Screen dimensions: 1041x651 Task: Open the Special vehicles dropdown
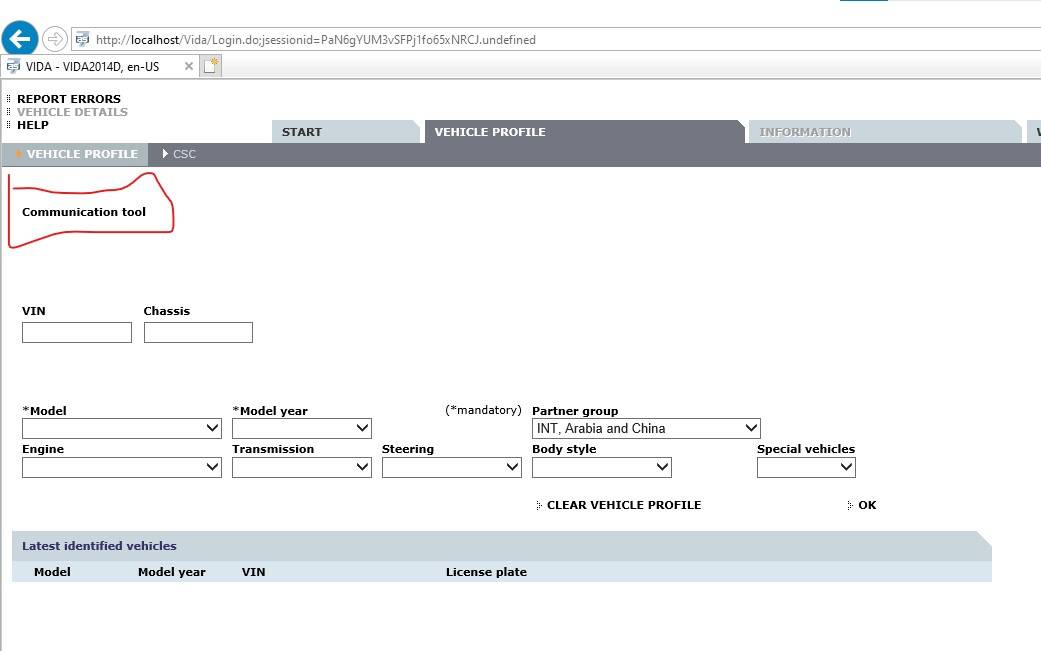pos(806,467)
